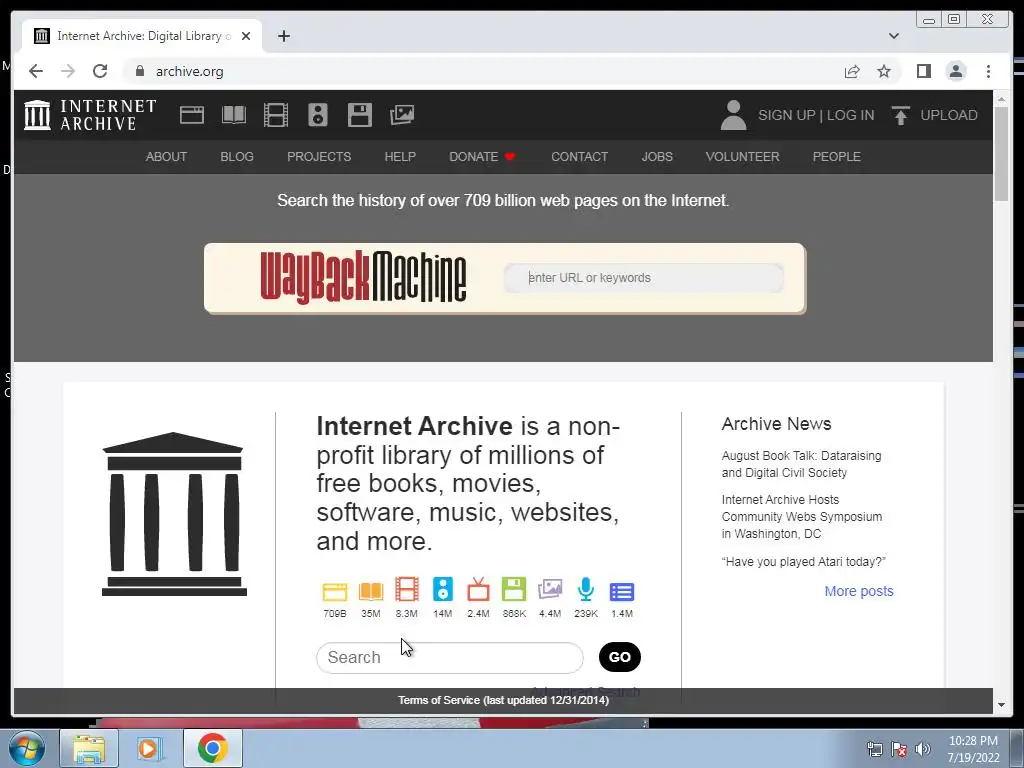Open the CONTACT menu item
Viewport: 1024px width, 768px height.
click(579, 157)
